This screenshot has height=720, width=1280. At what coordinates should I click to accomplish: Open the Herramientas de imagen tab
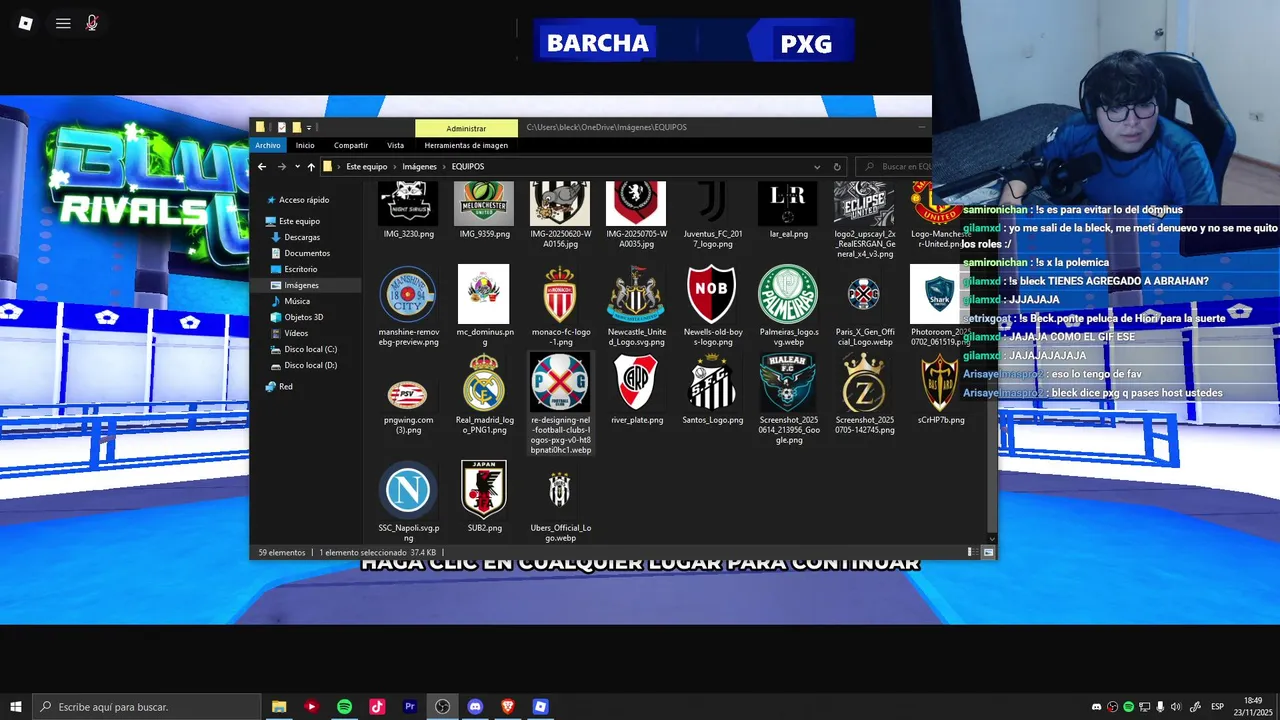click(x=466, y=145)
